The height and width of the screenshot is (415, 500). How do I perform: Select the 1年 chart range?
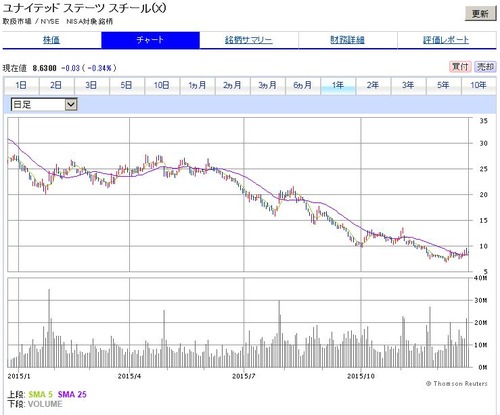338,86
